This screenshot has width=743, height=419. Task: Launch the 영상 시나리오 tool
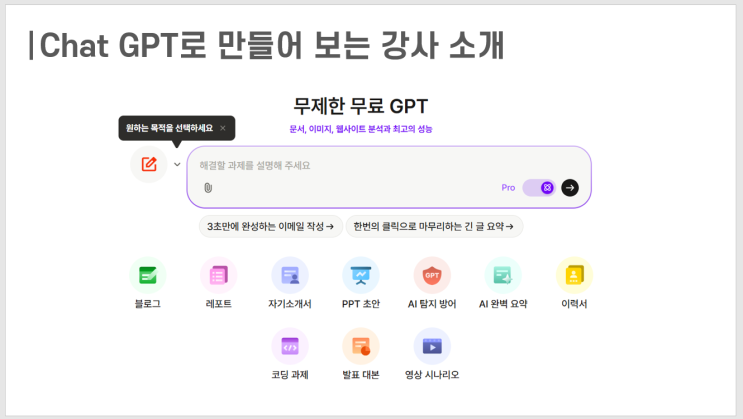pyautogui.click(x=432, y=346)
